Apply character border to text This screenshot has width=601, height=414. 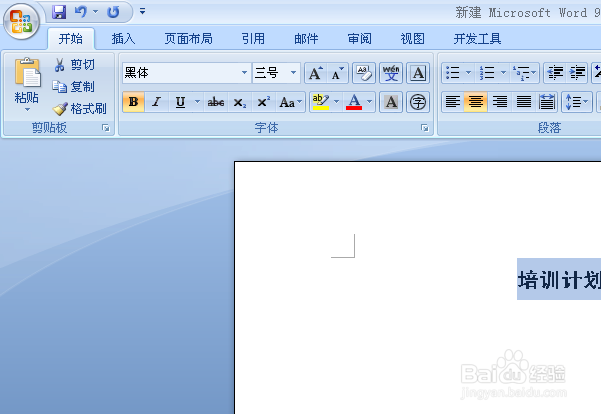[418, 73]
